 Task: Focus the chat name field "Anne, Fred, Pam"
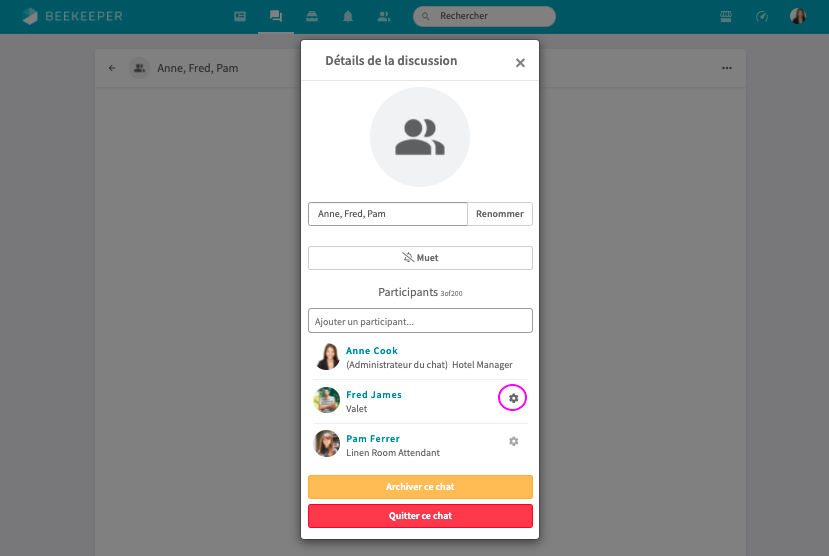[x=388, y=214]
